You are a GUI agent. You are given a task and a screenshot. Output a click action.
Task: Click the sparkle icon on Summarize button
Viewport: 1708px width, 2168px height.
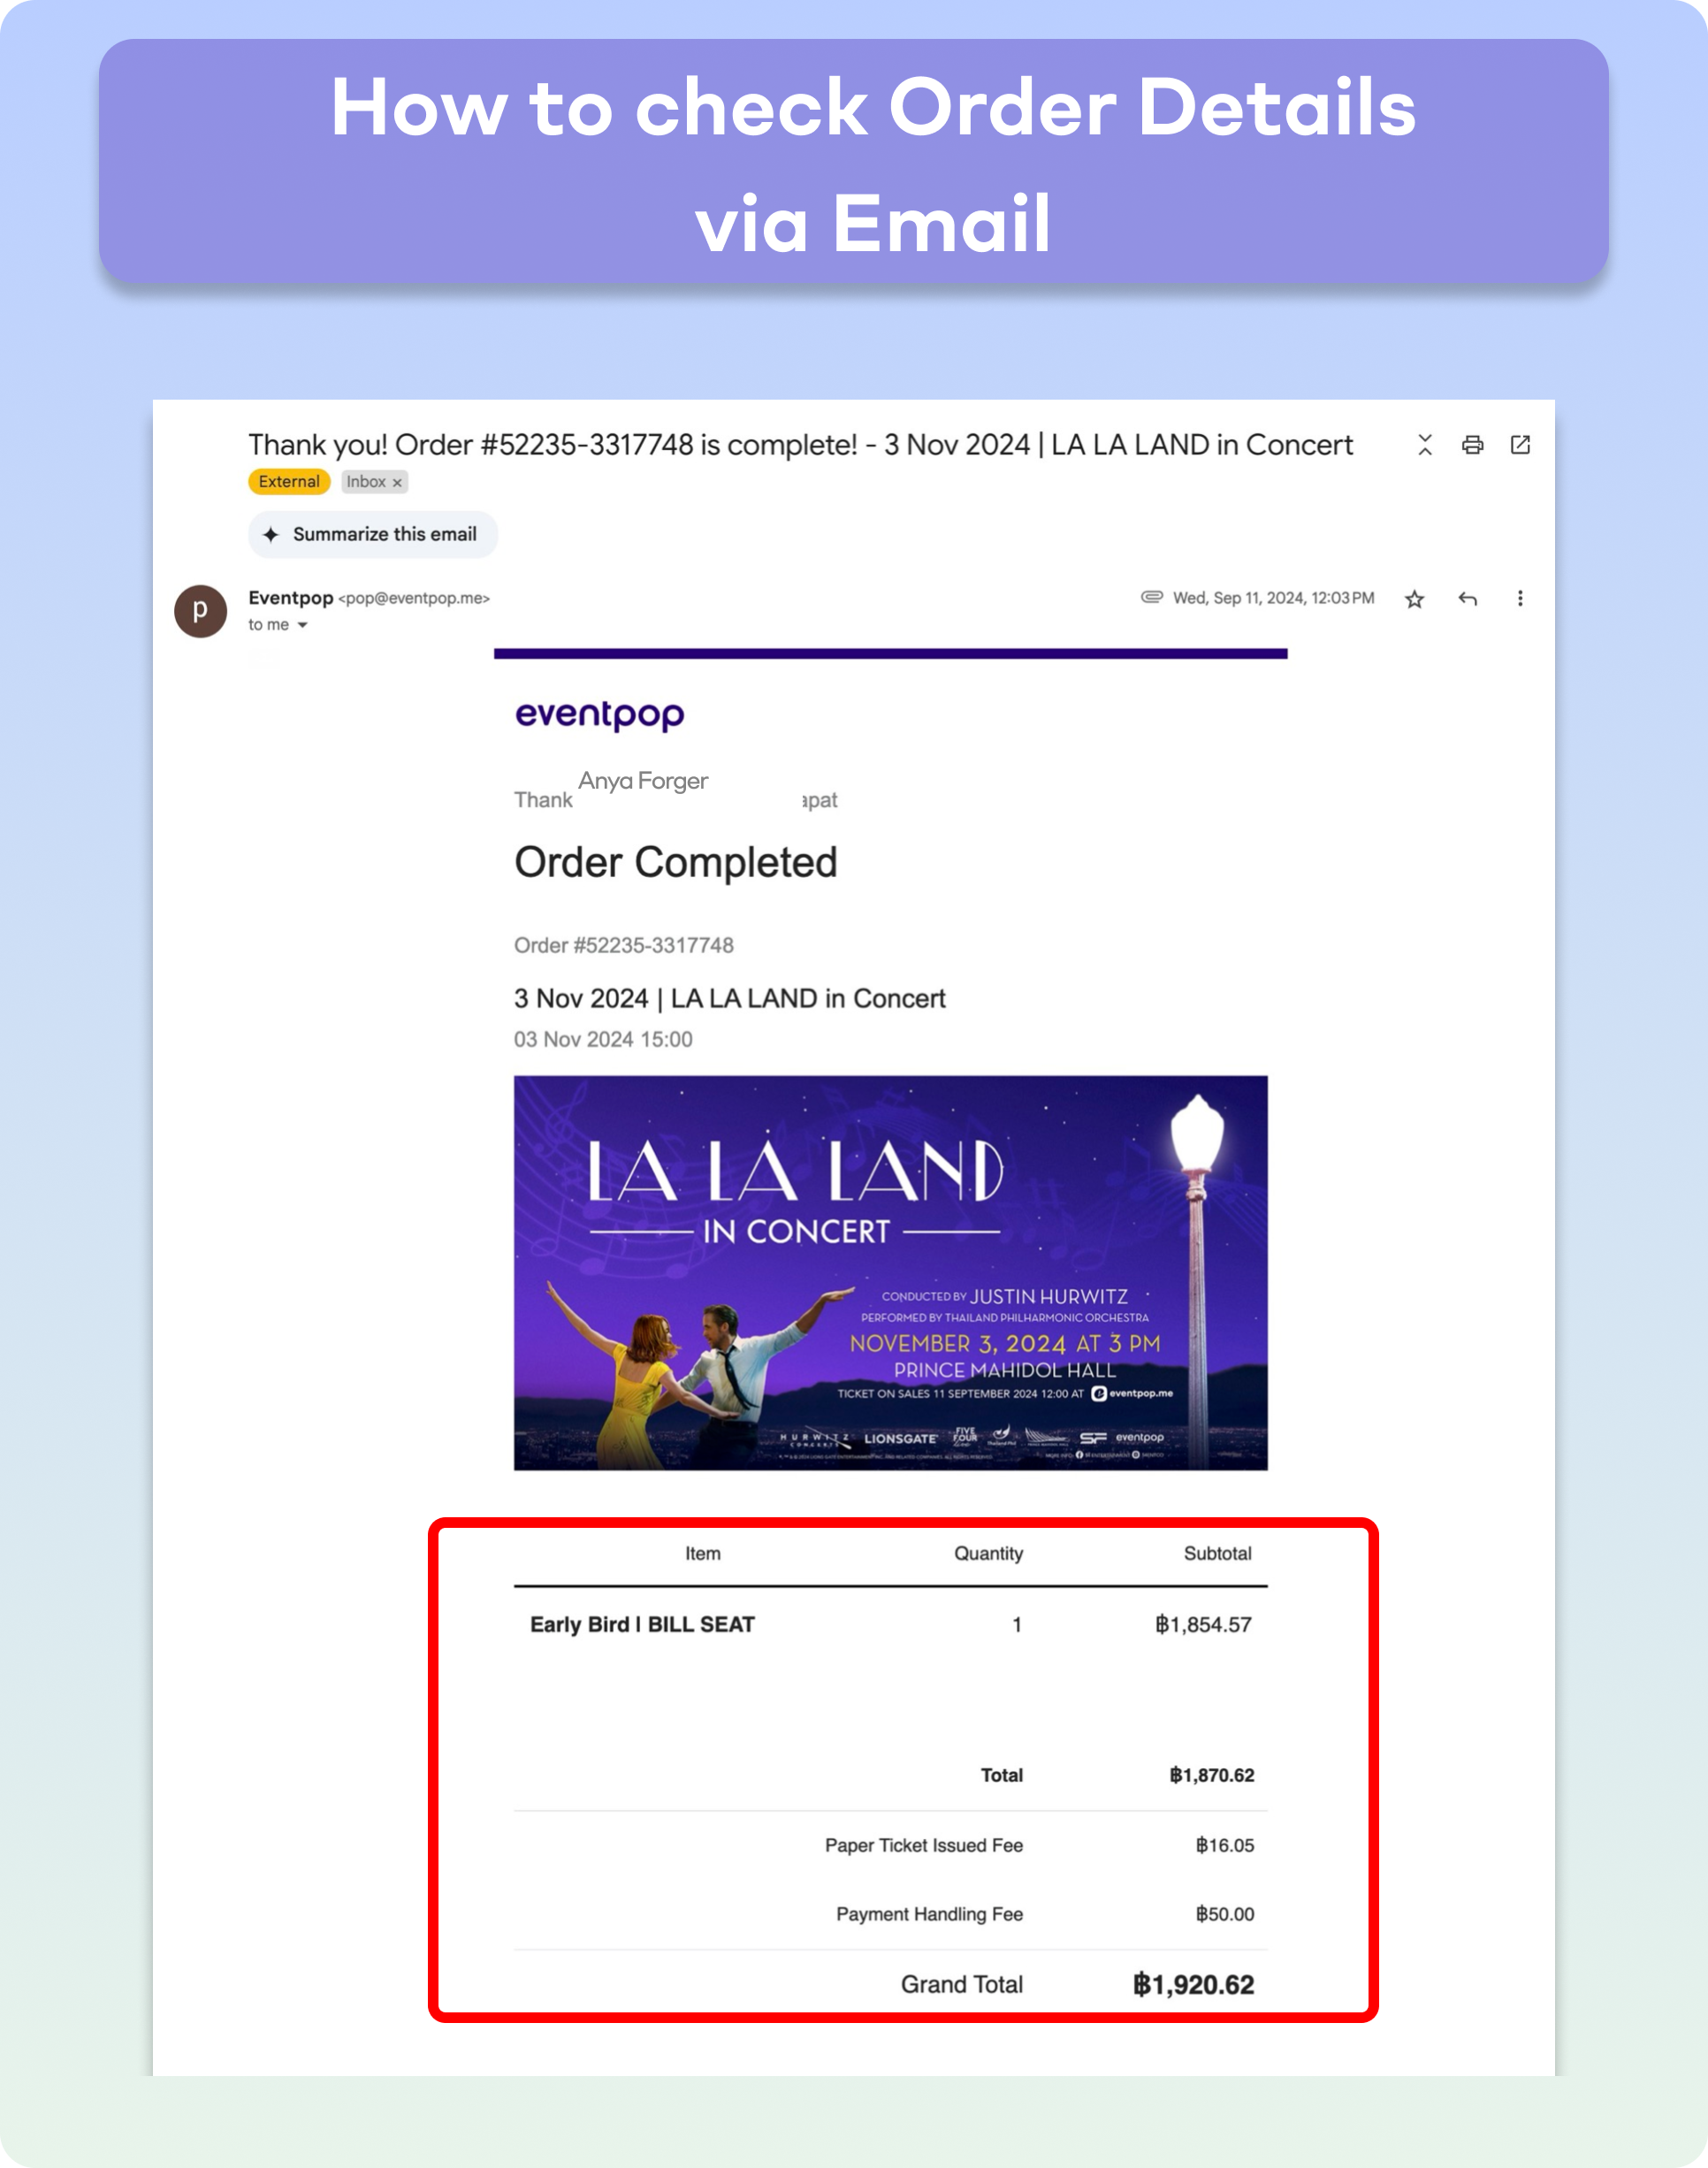tap(271, 535)
